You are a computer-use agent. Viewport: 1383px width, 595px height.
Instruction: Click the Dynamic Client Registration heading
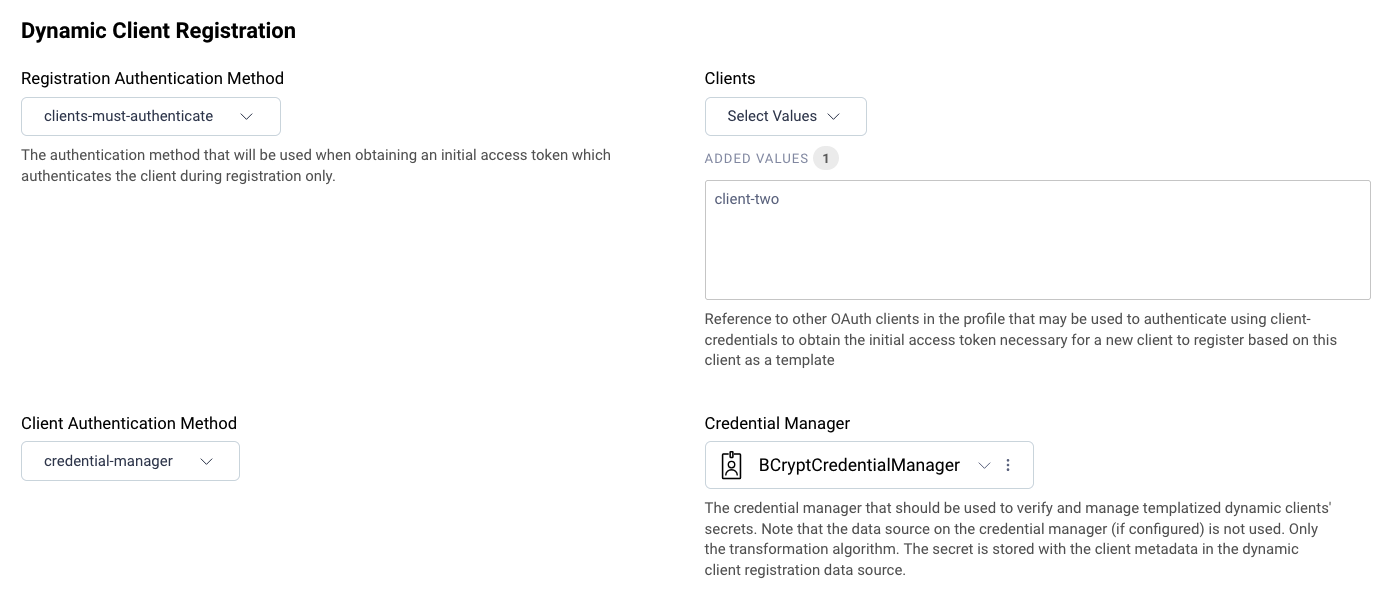click(158, 30)
